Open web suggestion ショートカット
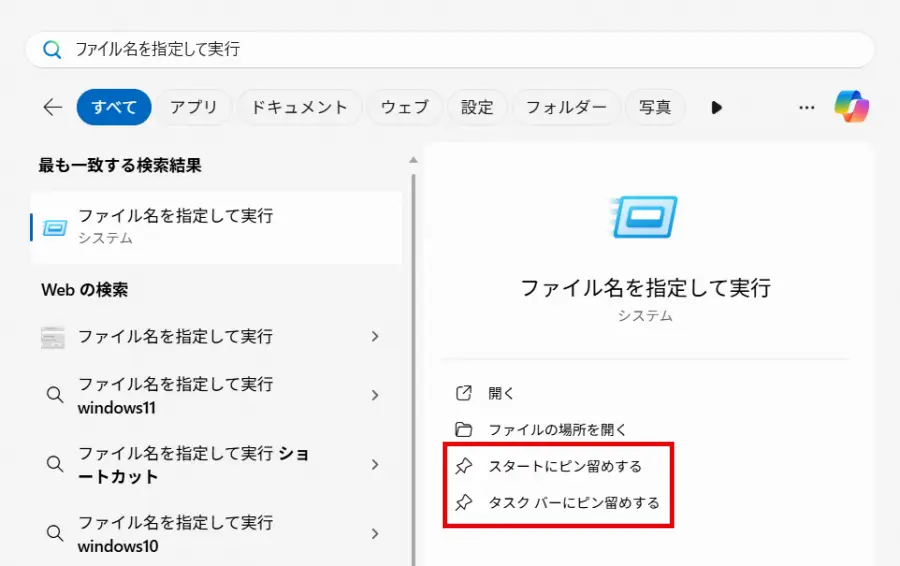The image size is (900, 566). [216, 464]
